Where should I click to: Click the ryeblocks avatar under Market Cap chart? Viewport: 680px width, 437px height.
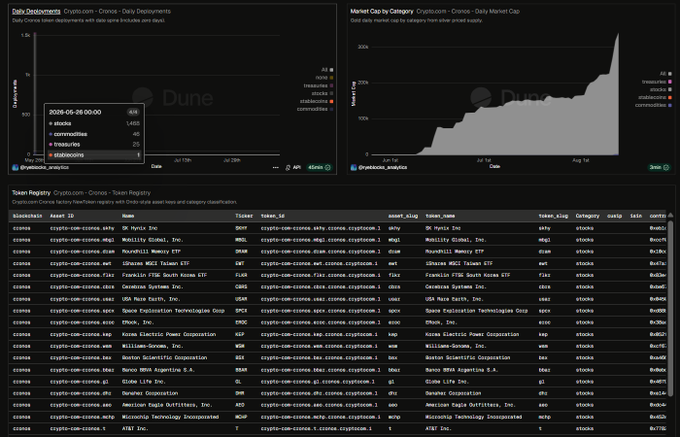(353, 167)
